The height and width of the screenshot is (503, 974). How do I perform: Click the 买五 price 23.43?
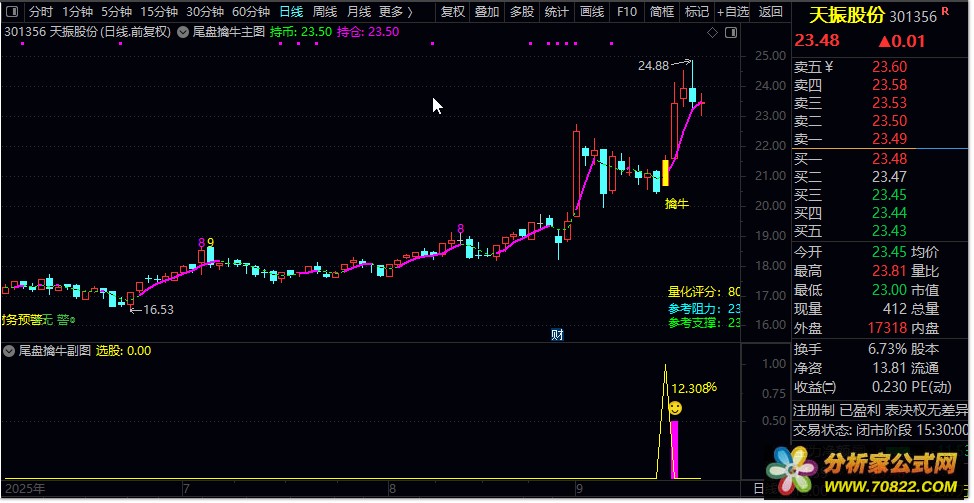(890, 231)
